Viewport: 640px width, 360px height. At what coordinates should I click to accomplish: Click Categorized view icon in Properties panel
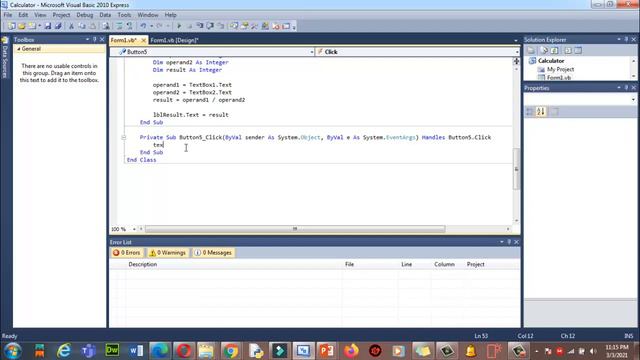point(529,111)
